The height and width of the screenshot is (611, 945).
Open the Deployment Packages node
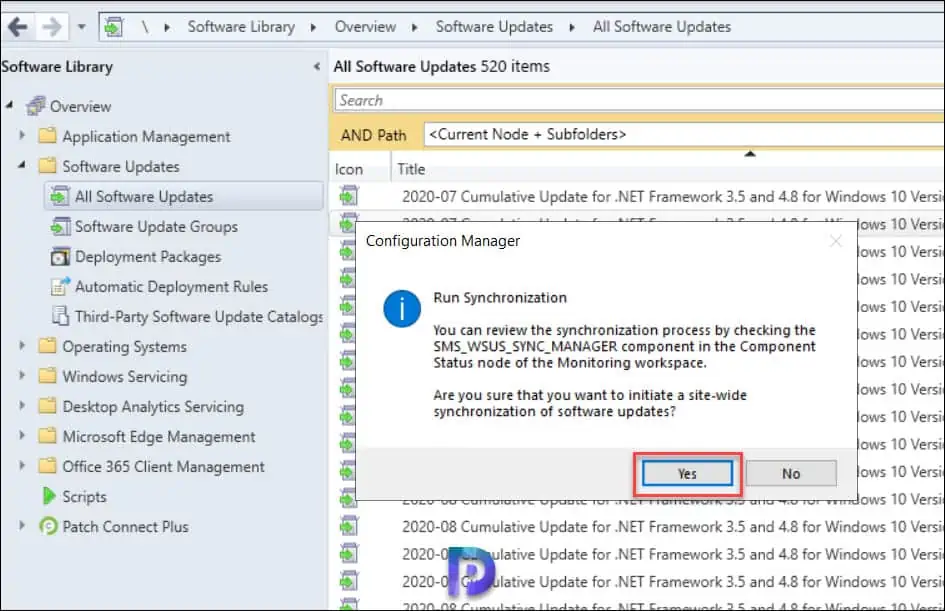(x=148, y=257)
